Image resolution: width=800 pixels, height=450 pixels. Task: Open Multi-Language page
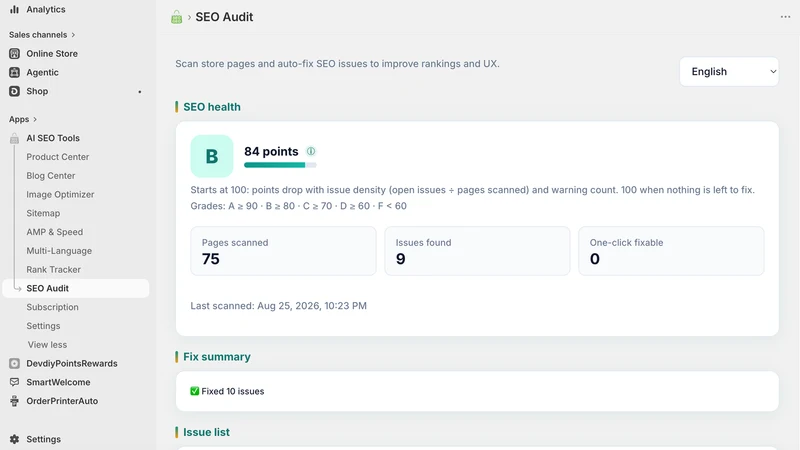[59, 251]
